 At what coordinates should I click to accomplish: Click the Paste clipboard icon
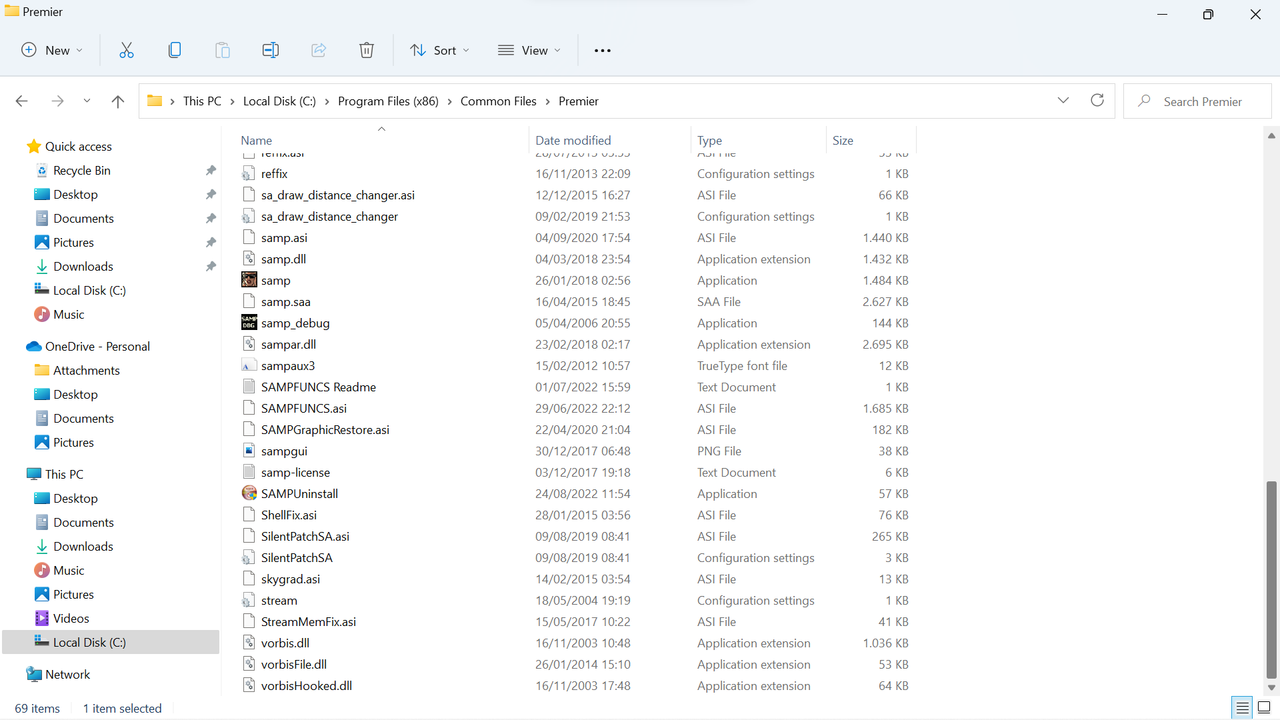point(222,50)
